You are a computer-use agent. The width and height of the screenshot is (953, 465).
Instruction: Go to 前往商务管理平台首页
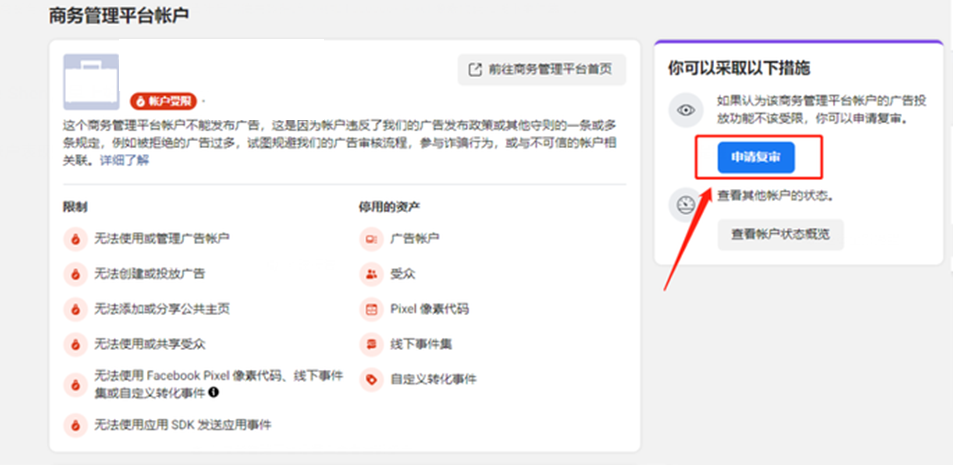tap(542, 69)
